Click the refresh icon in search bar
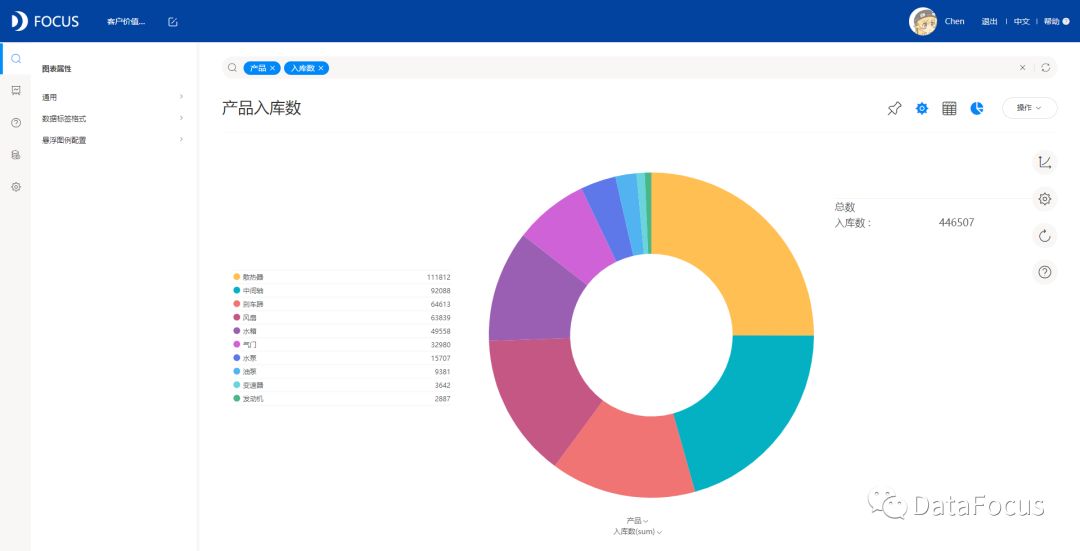Screen dimensions: 1080x551 (x=1046, y=67)
